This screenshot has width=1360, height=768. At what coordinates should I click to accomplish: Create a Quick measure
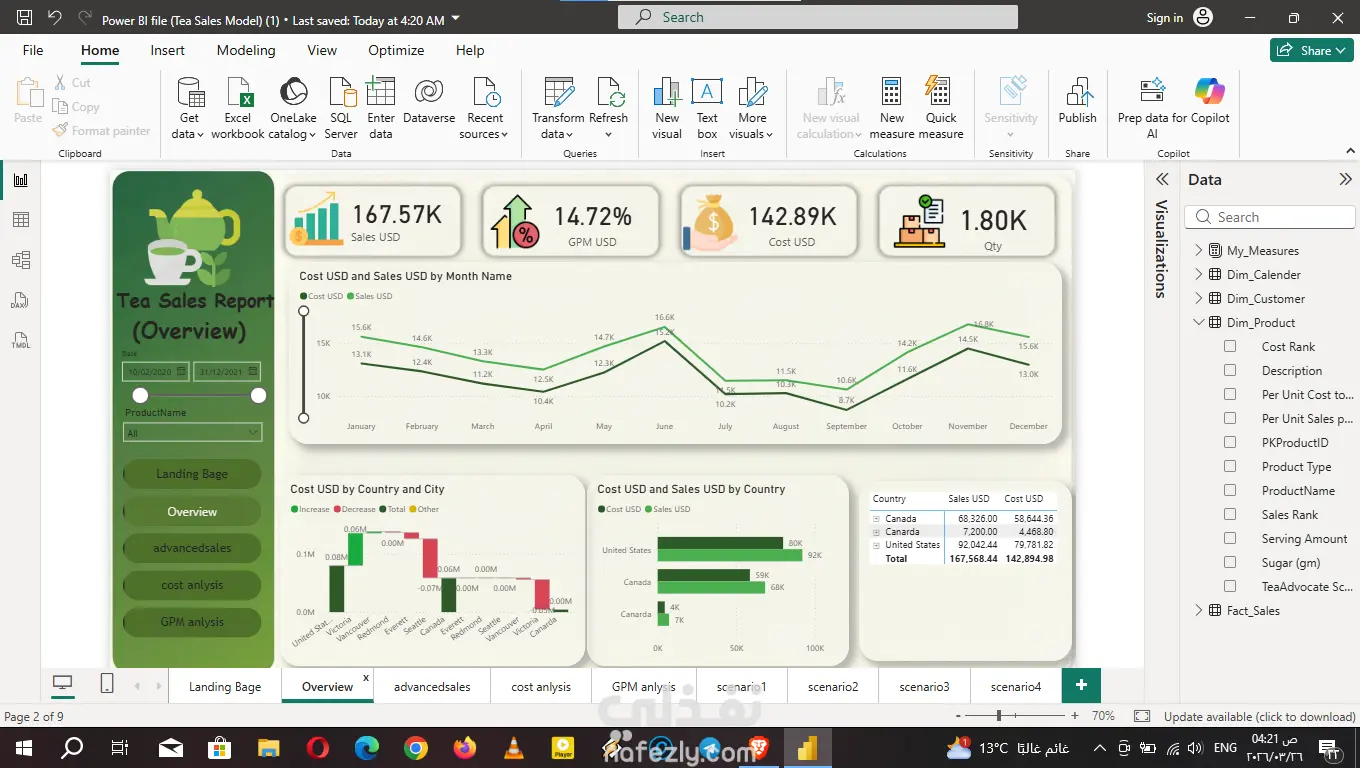point(941,108)
